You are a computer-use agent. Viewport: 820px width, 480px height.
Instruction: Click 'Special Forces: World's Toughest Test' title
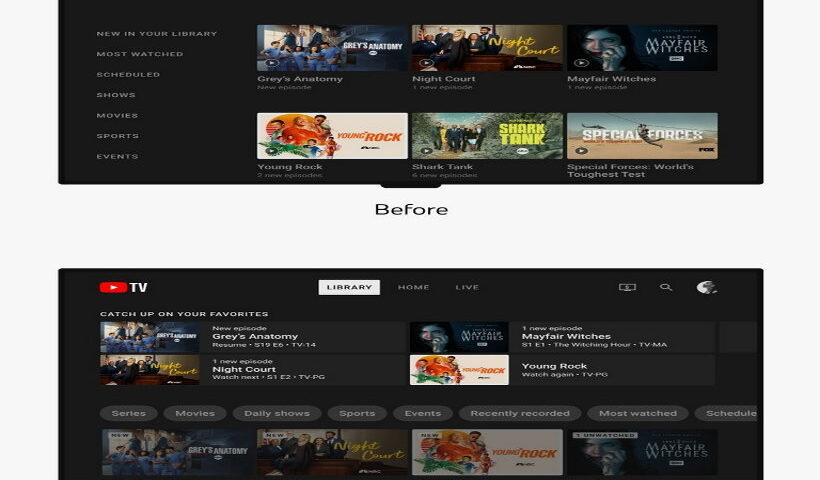pos(630,170)
